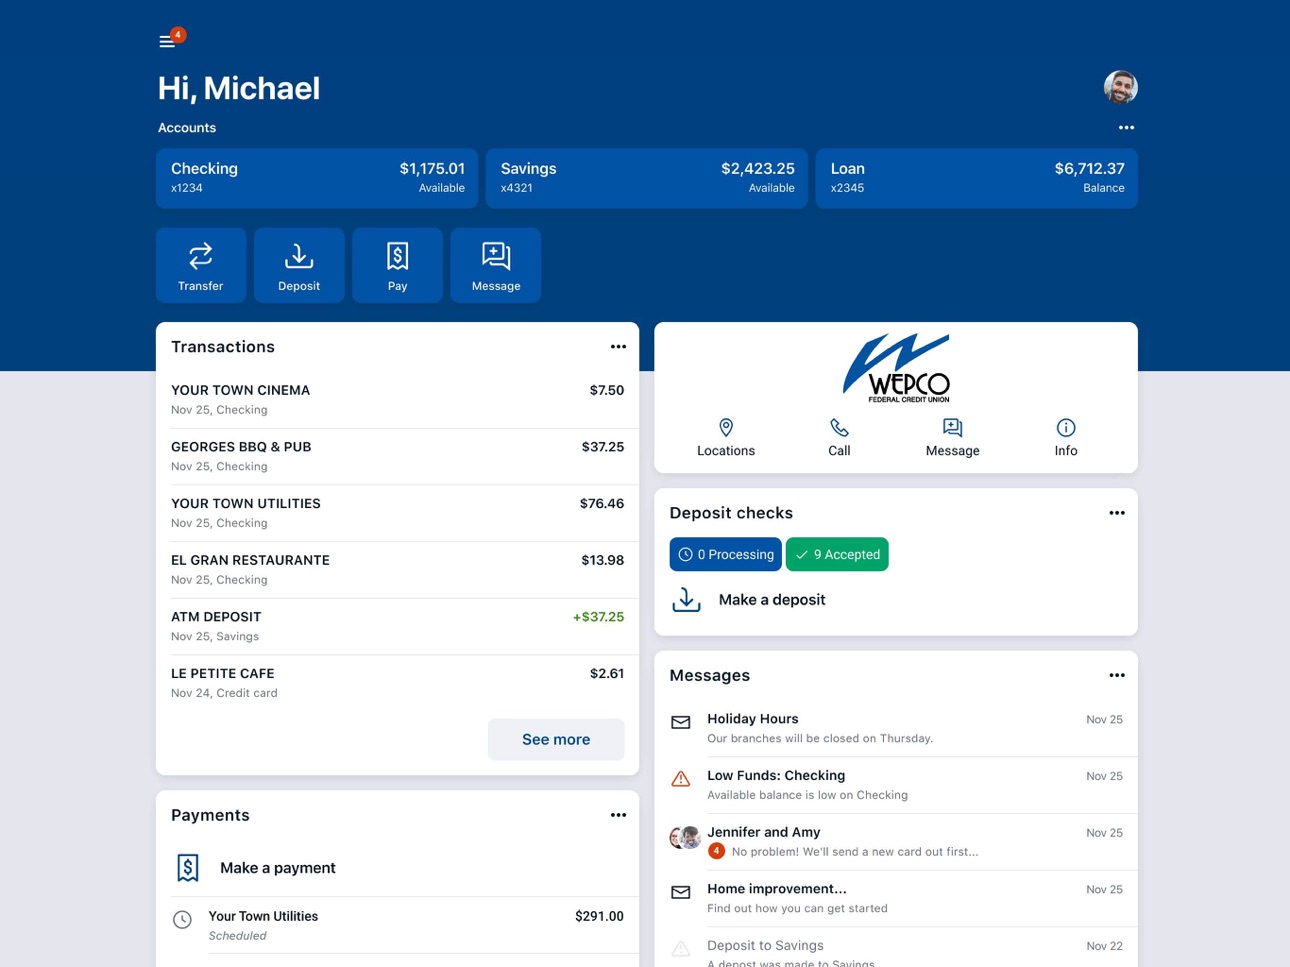Click the Jennifer and Amy avatars
This screenshot has width=1290, height=967.
click(685, 838)
